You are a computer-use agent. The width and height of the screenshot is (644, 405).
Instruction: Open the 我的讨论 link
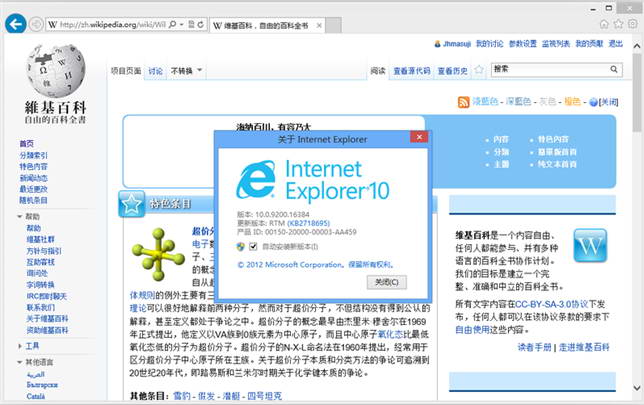489,44
